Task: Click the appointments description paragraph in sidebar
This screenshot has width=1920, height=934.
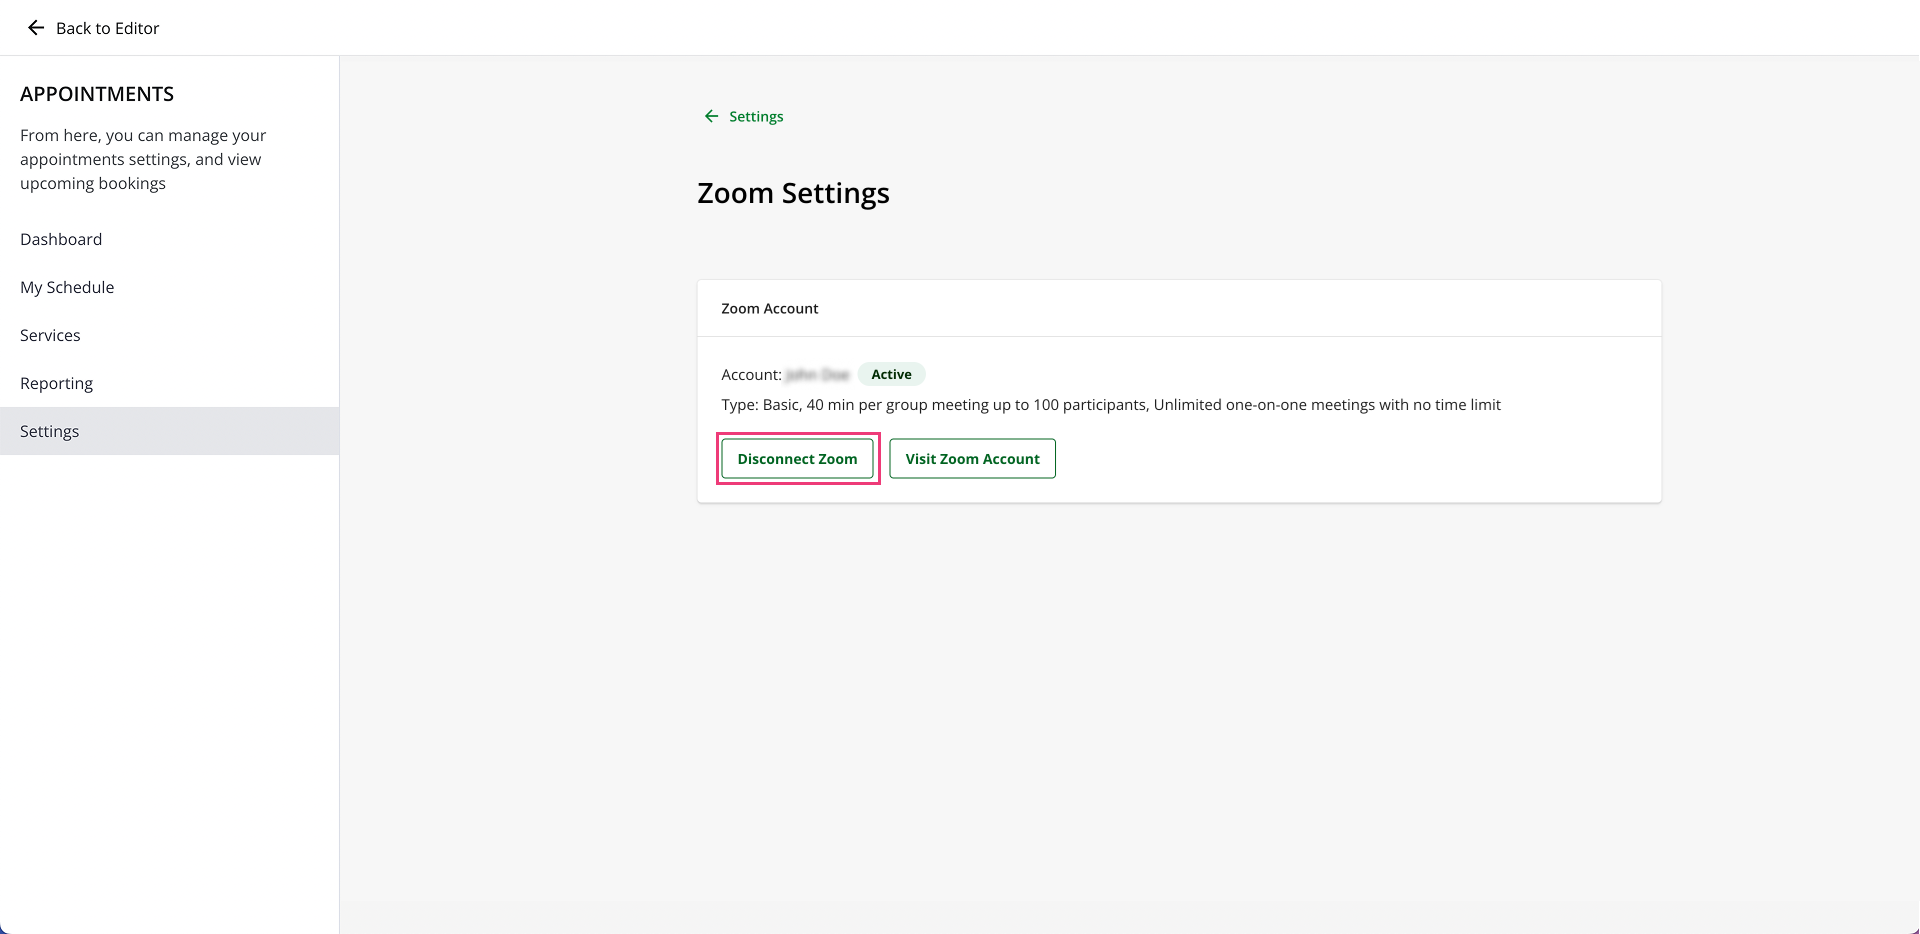Action: (143, 159)
